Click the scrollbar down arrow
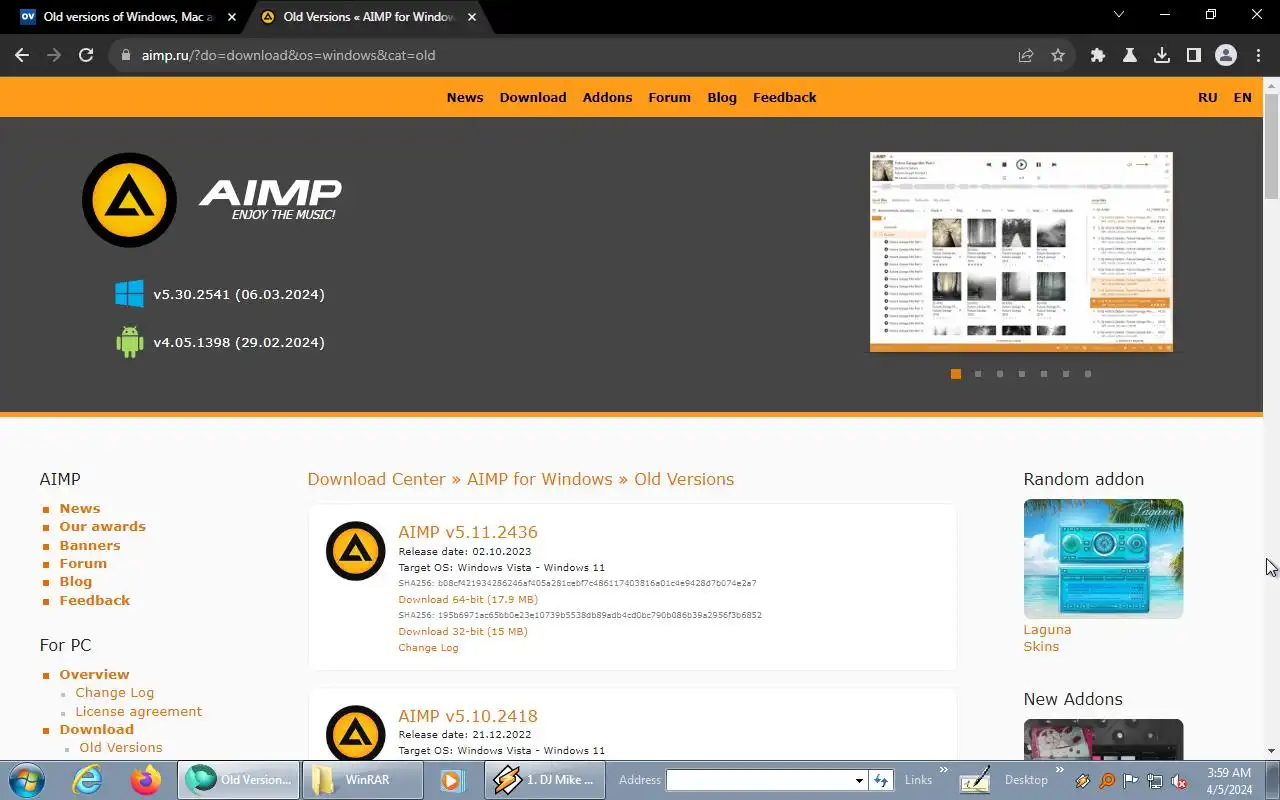The width and height of the screenshot is (1280, 800). (1271, 751)
